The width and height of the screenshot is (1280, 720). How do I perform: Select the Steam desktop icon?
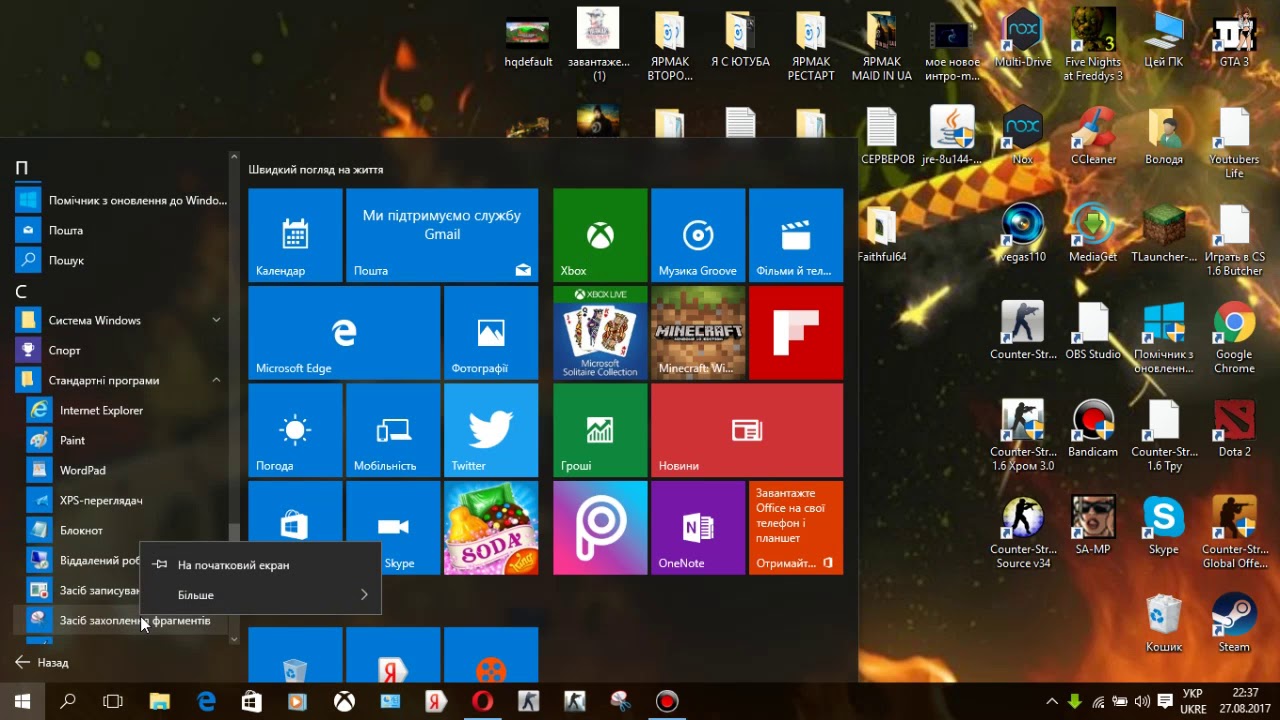coord(1234,624)
